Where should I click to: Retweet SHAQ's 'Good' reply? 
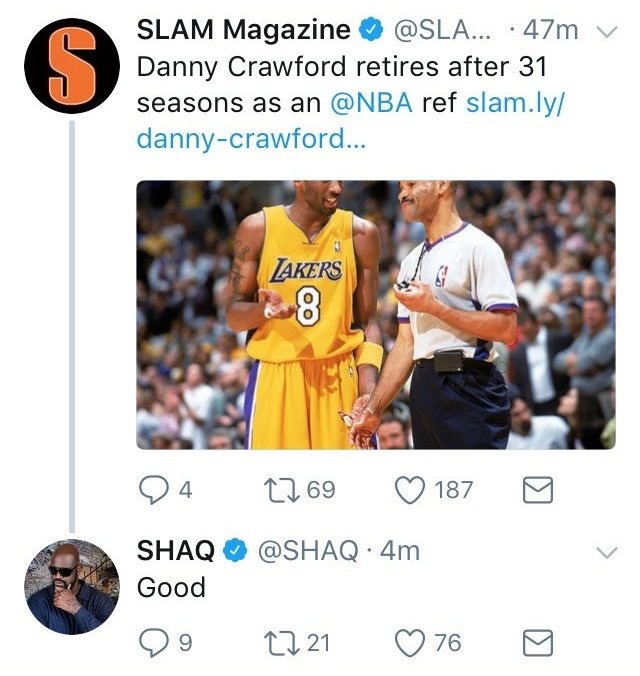click(282, 643)
